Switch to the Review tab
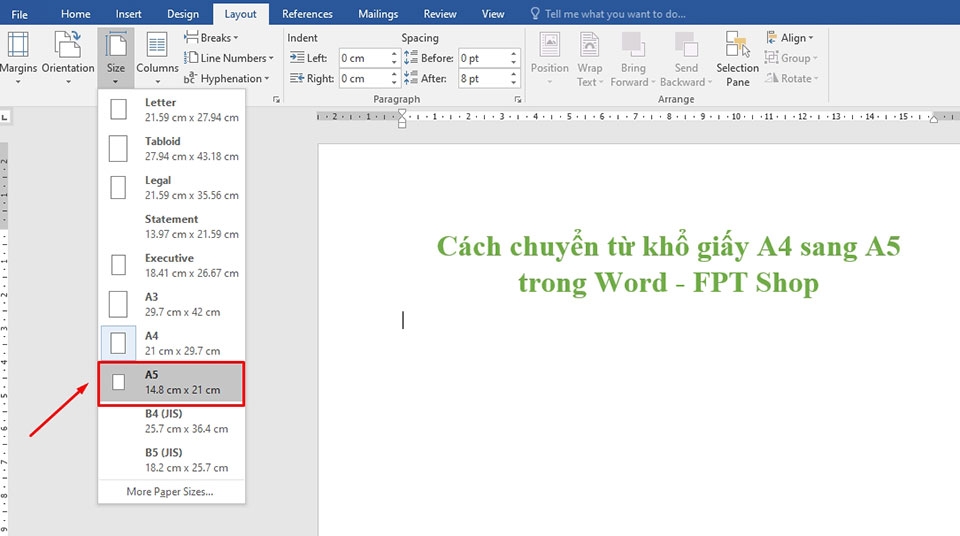This screenshot has width=960, height=536. pyautogui.click(x=440, y=13)
